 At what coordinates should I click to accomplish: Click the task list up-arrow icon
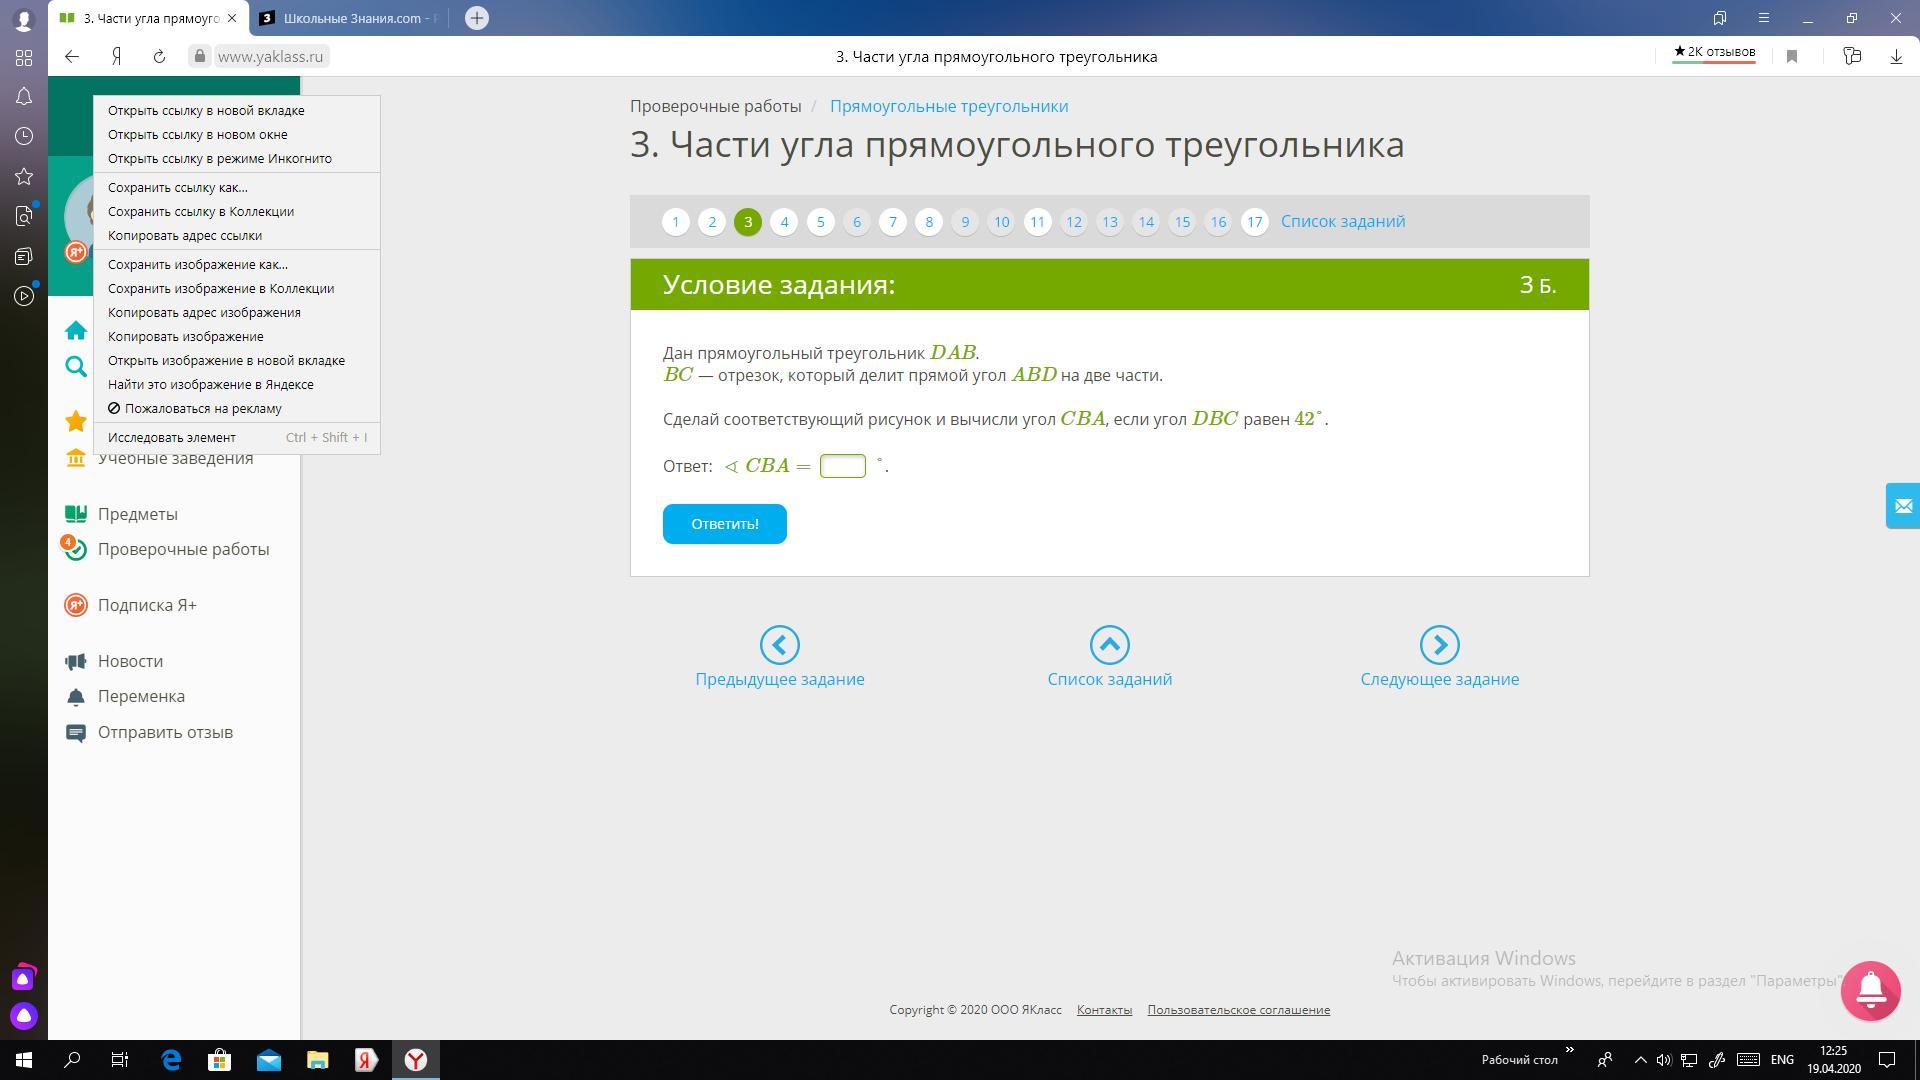[1109, 645]
